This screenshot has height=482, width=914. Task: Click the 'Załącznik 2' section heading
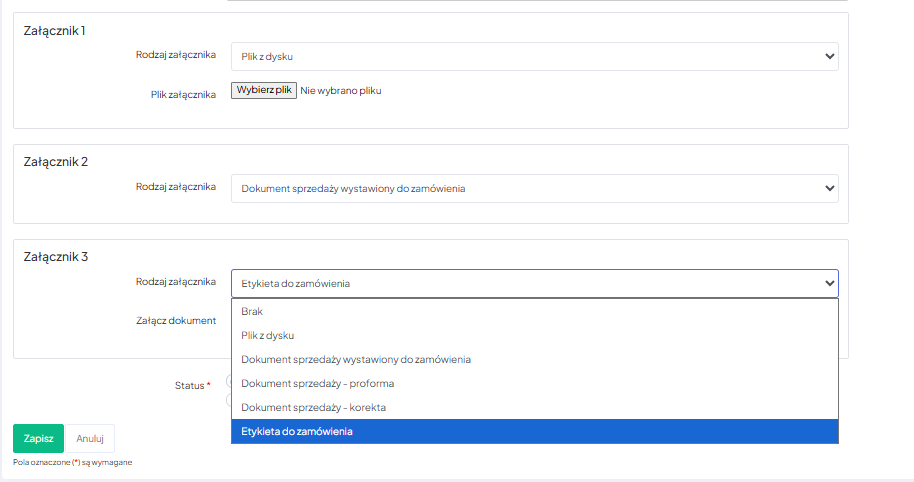pyautogui.click(x=56, y=161)
